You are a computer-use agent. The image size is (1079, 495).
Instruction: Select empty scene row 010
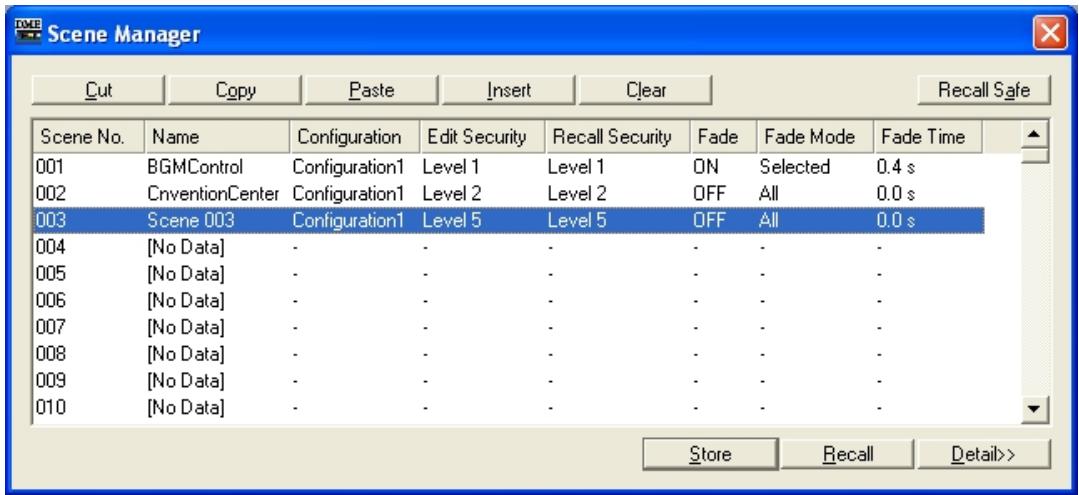(x=508, y=408)
